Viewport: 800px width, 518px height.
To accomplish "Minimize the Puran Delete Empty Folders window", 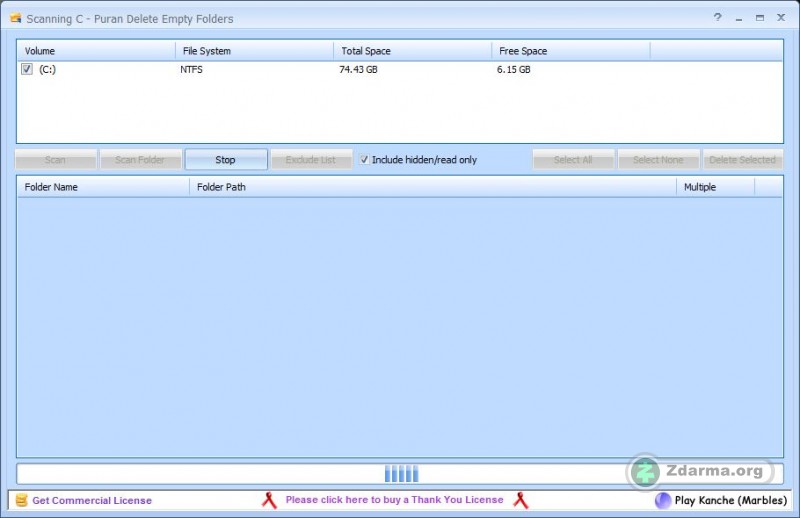I will tap(739, 18).
